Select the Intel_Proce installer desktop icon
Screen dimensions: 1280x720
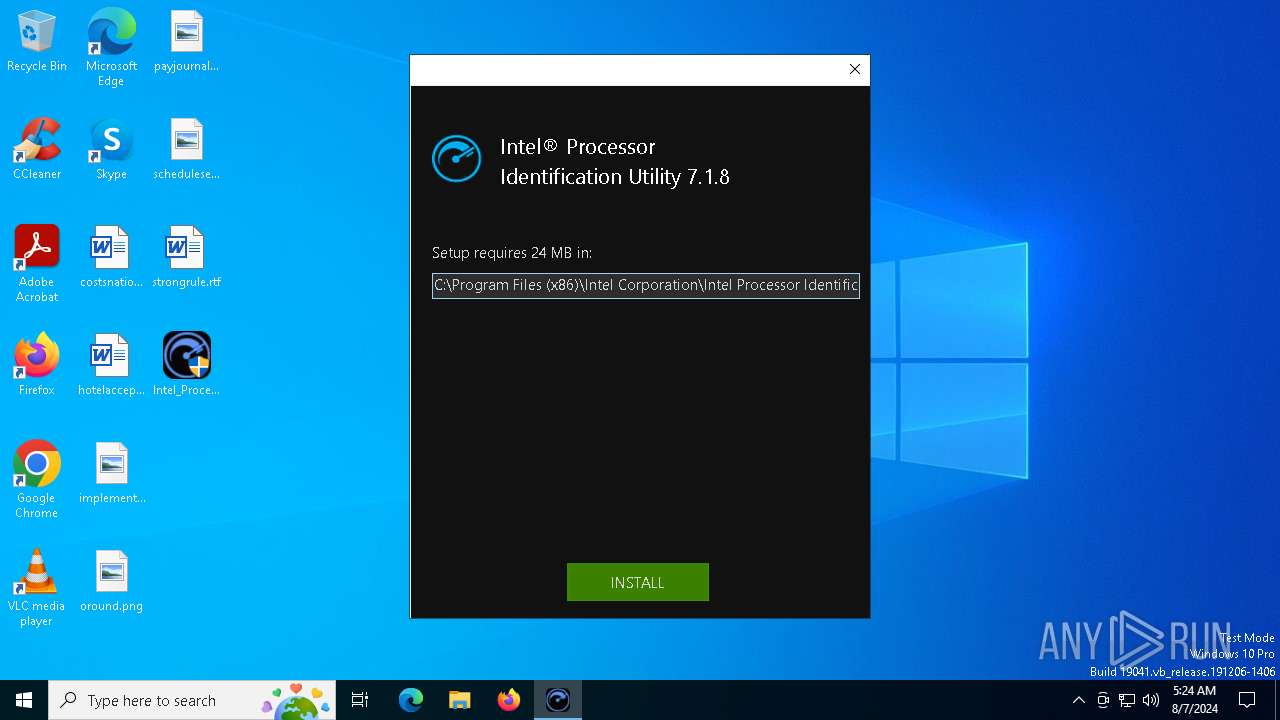coord(186,366)
